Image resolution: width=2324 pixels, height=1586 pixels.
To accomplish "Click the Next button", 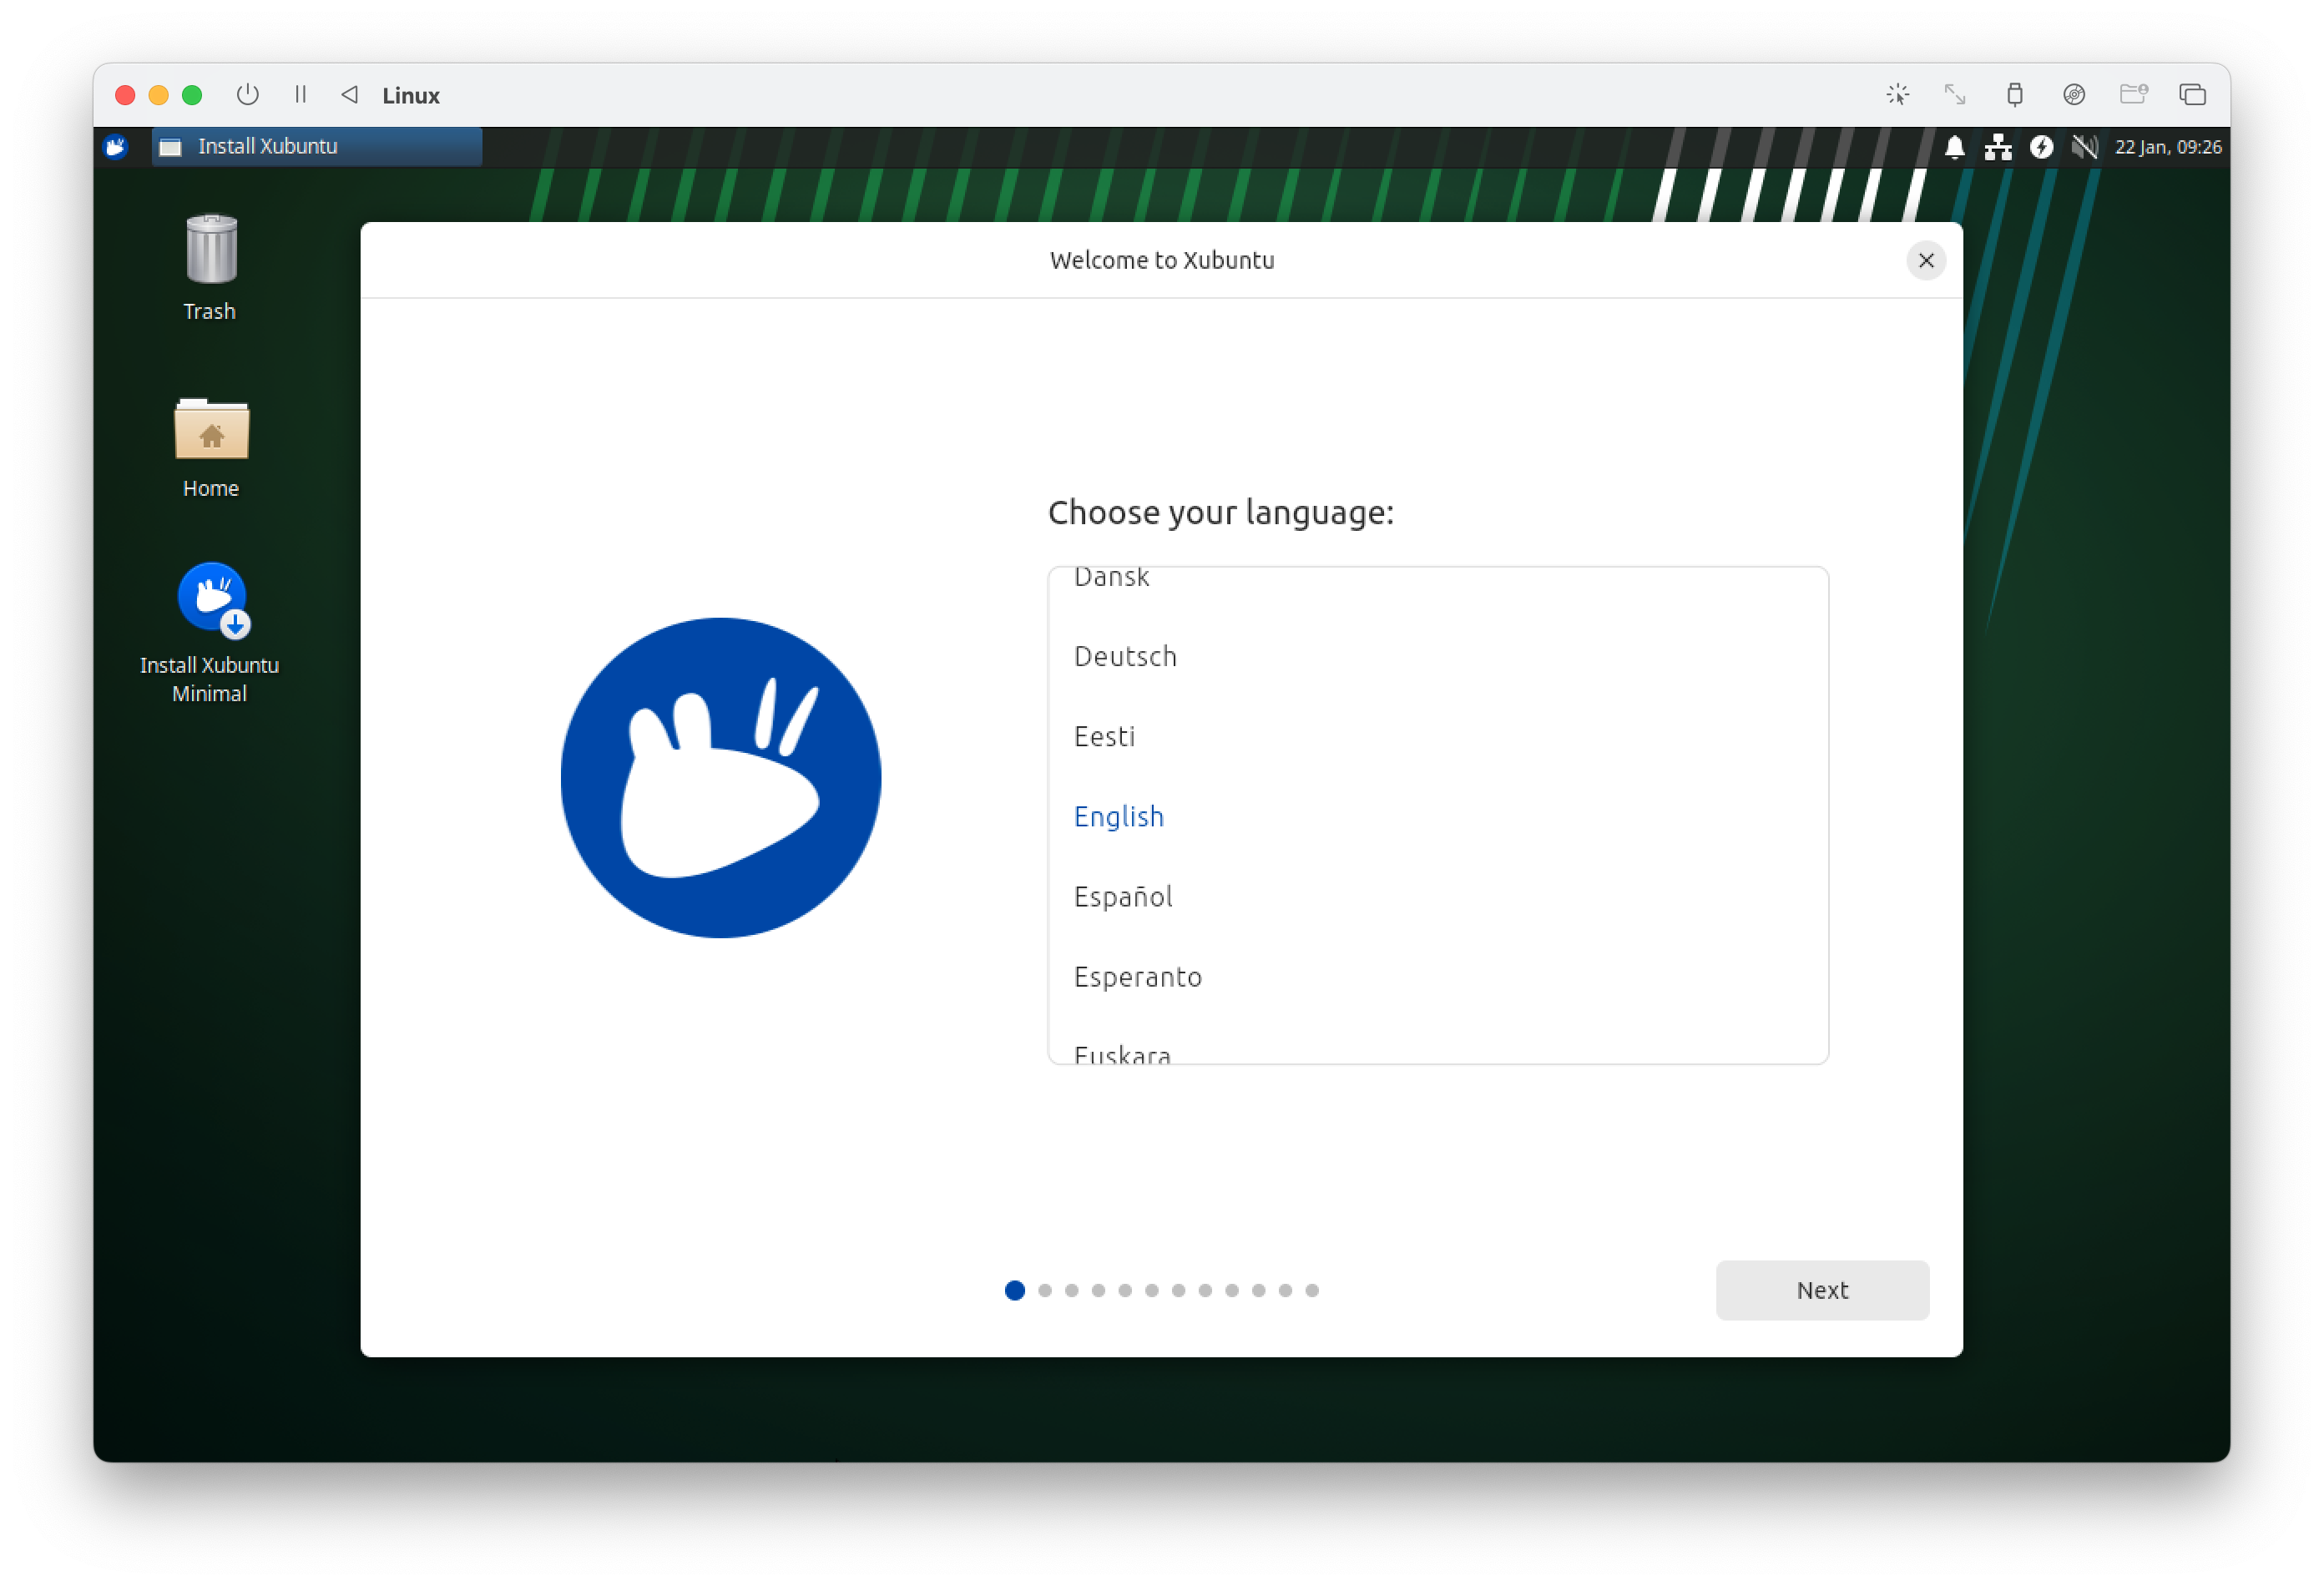I will pos(1822,1290).
